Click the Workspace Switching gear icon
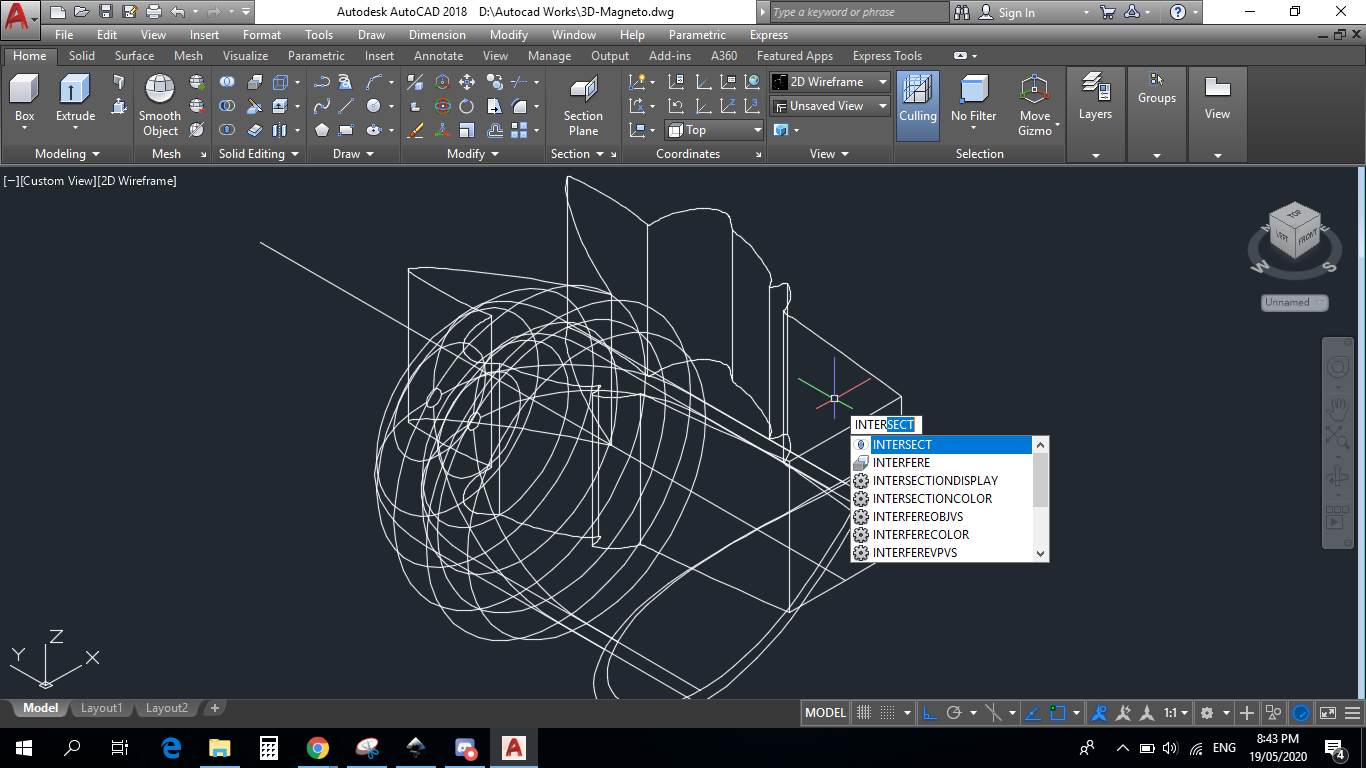This screenshot has height=768, width=1366. coord(1207,713)
